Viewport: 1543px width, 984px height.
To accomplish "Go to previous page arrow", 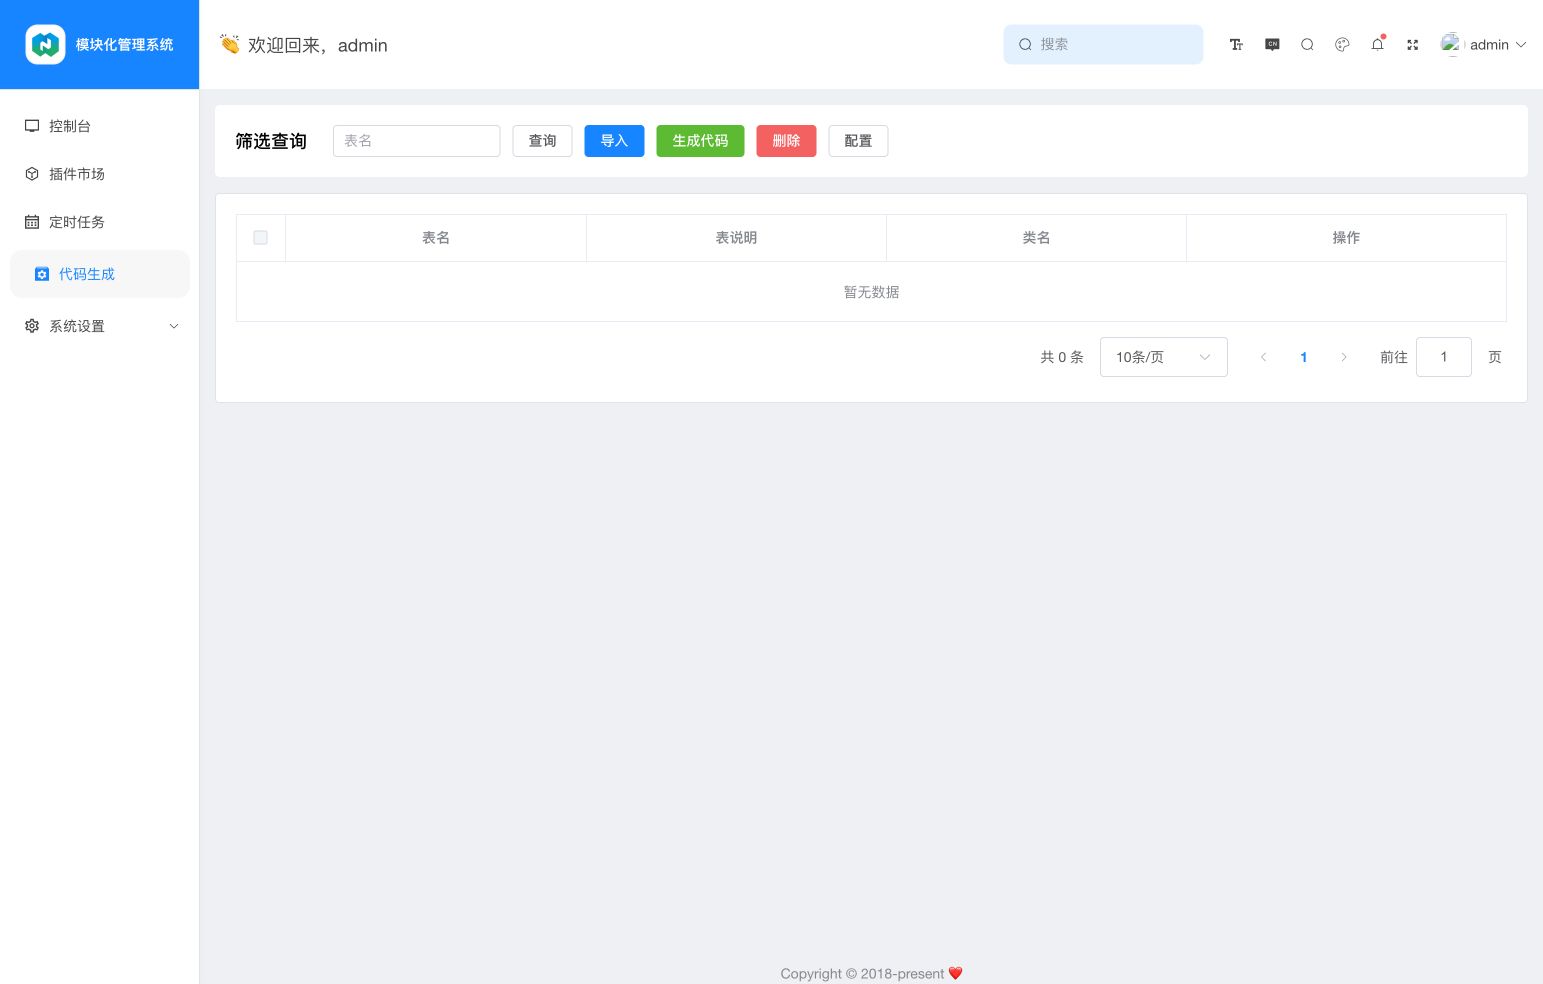I will (1264, 357).
